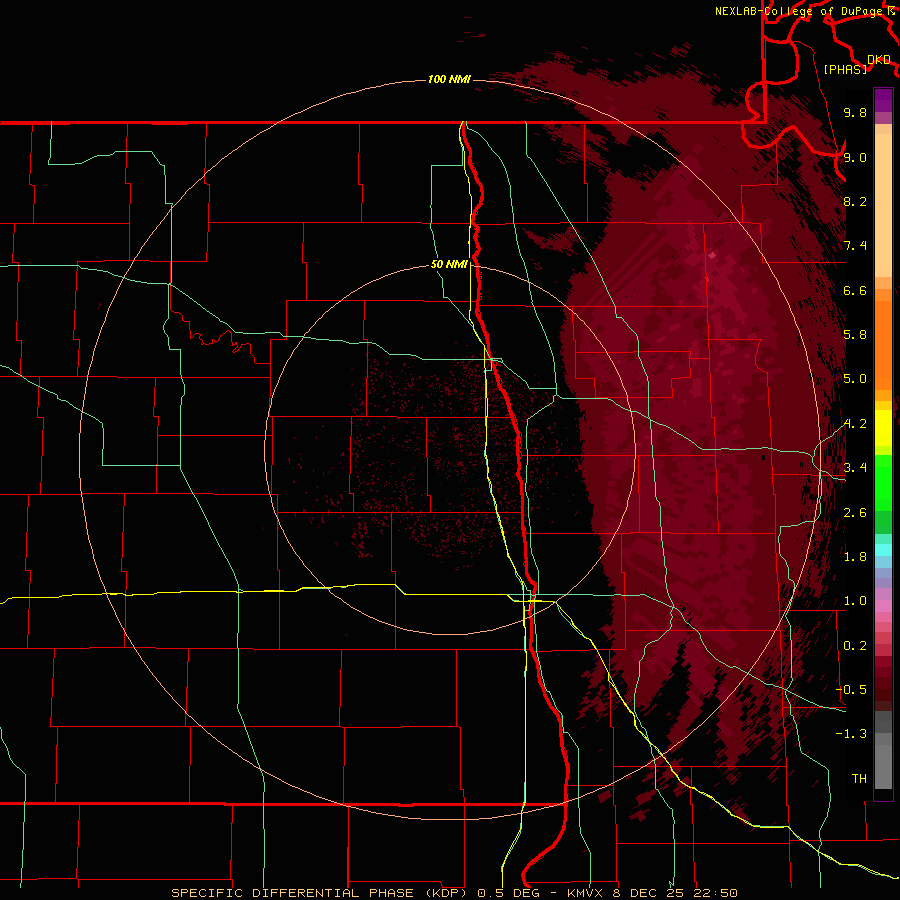This screenshot has width=900, height=900.
Task: Click the [PHAS] units label
Action: (845, 69)
